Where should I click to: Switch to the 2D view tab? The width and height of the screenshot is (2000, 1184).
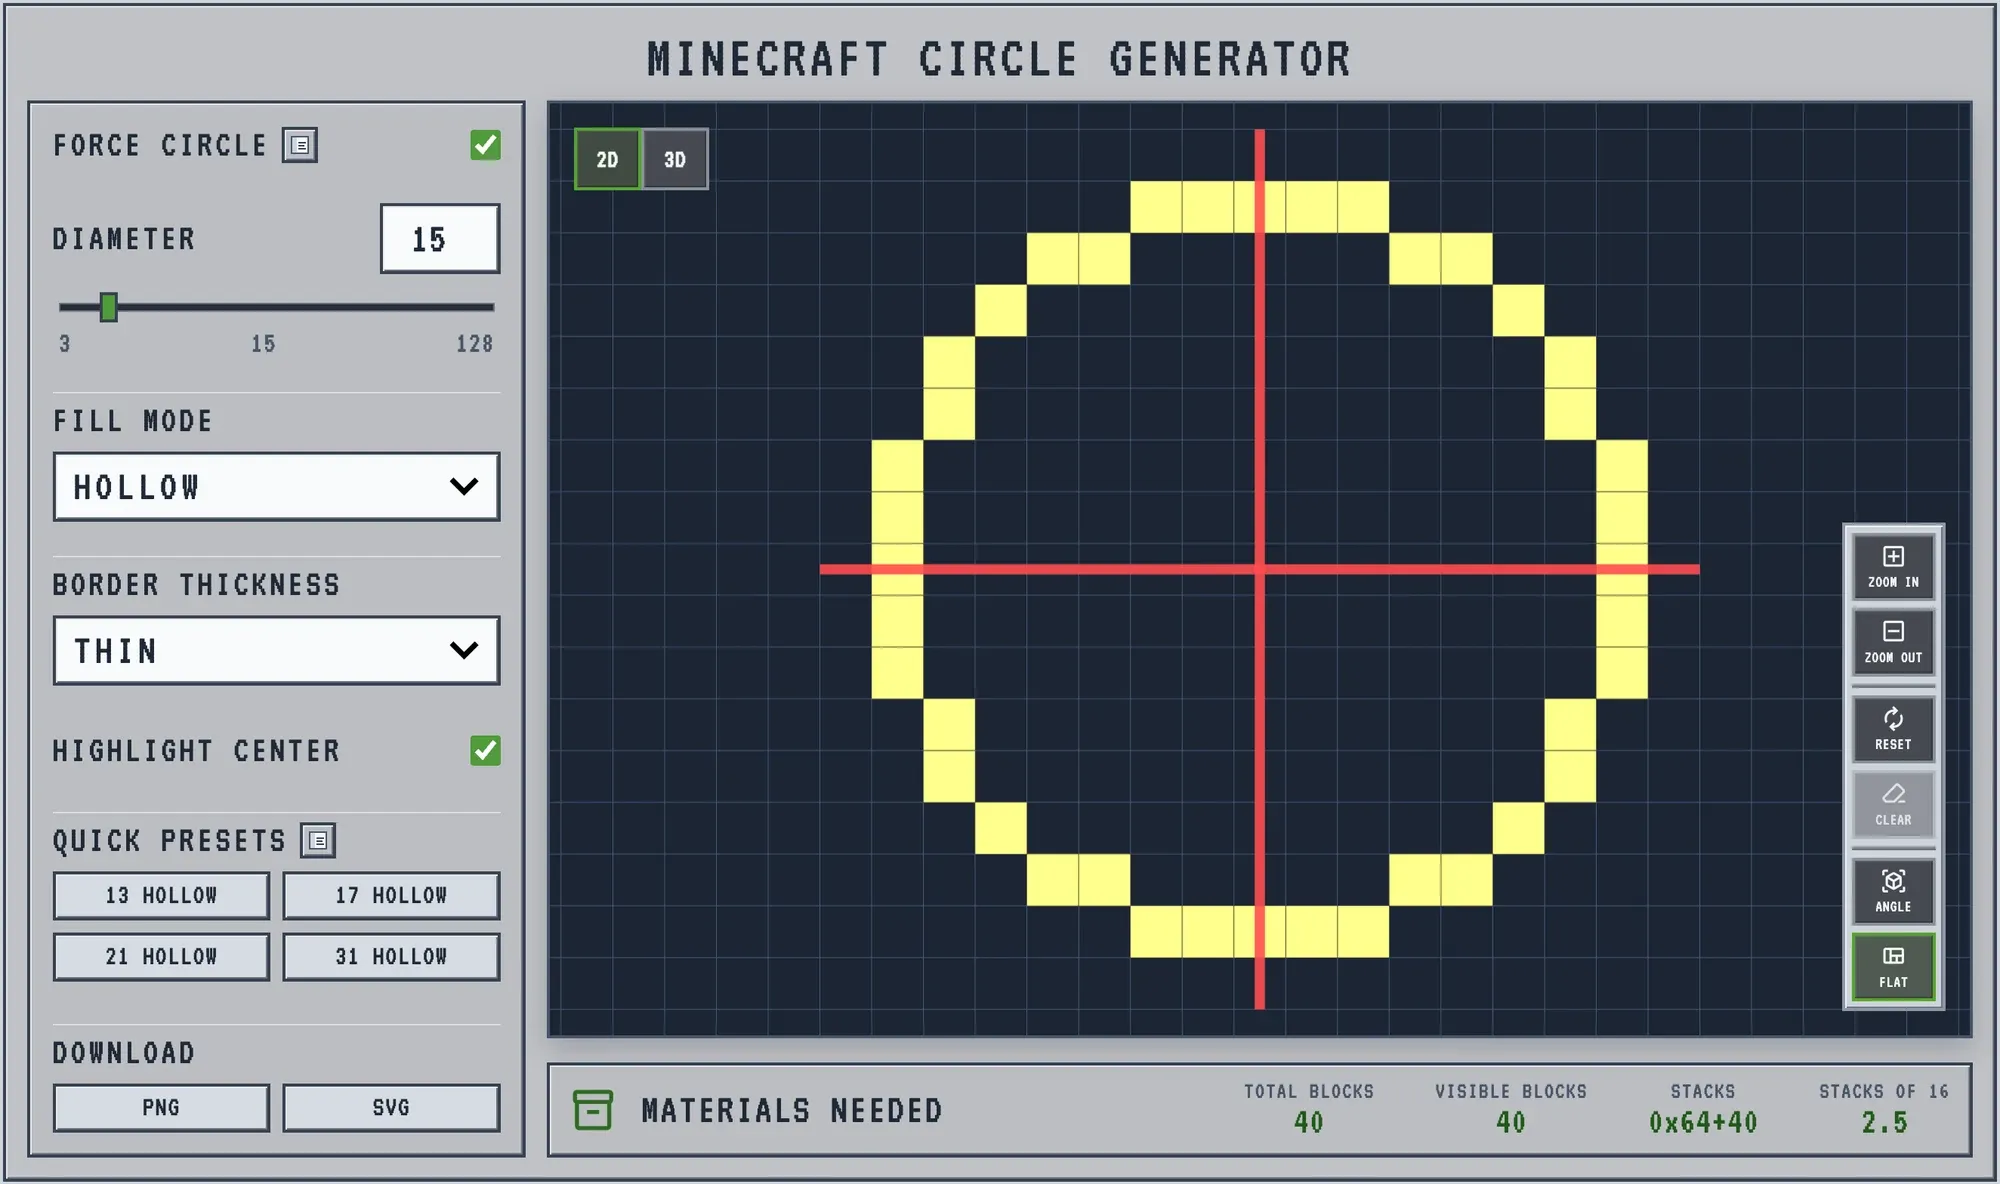tap(607, 159)
